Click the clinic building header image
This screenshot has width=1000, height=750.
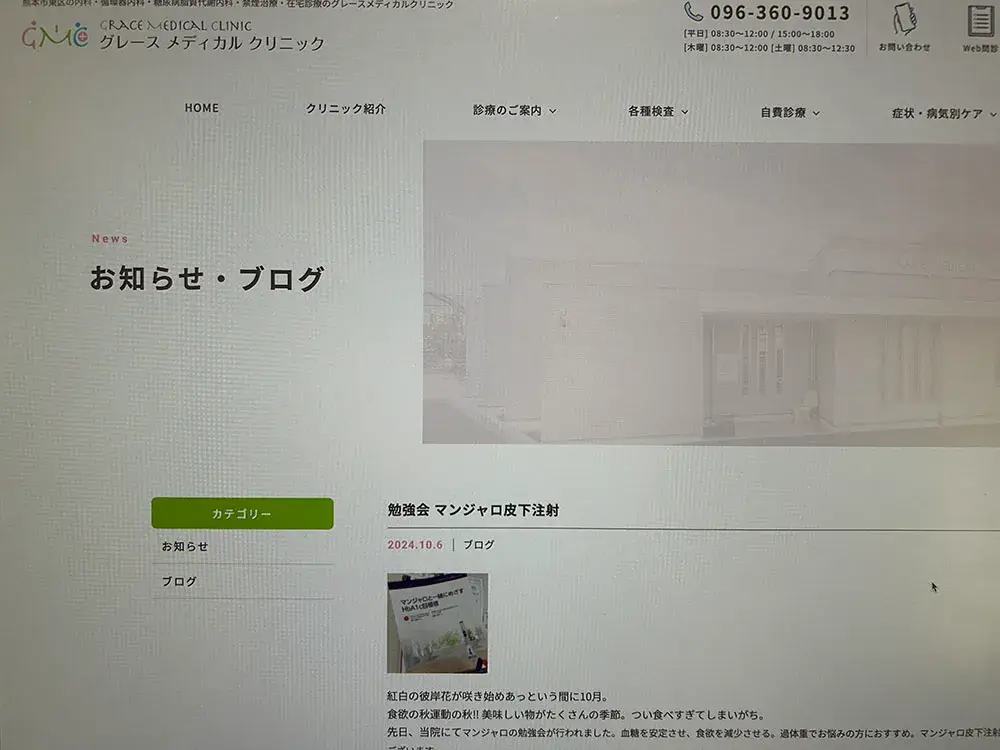tap(711, 293)
